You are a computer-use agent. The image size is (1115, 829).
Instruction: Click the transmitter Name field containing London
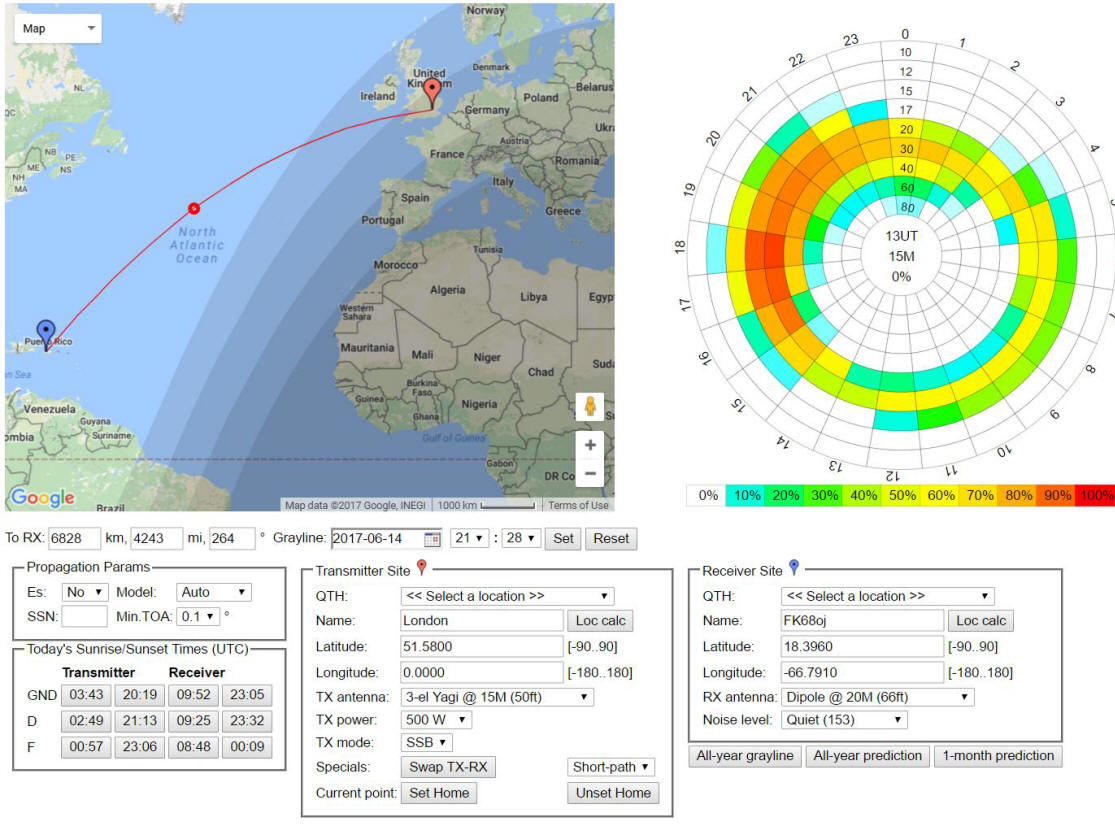(480, 621)
